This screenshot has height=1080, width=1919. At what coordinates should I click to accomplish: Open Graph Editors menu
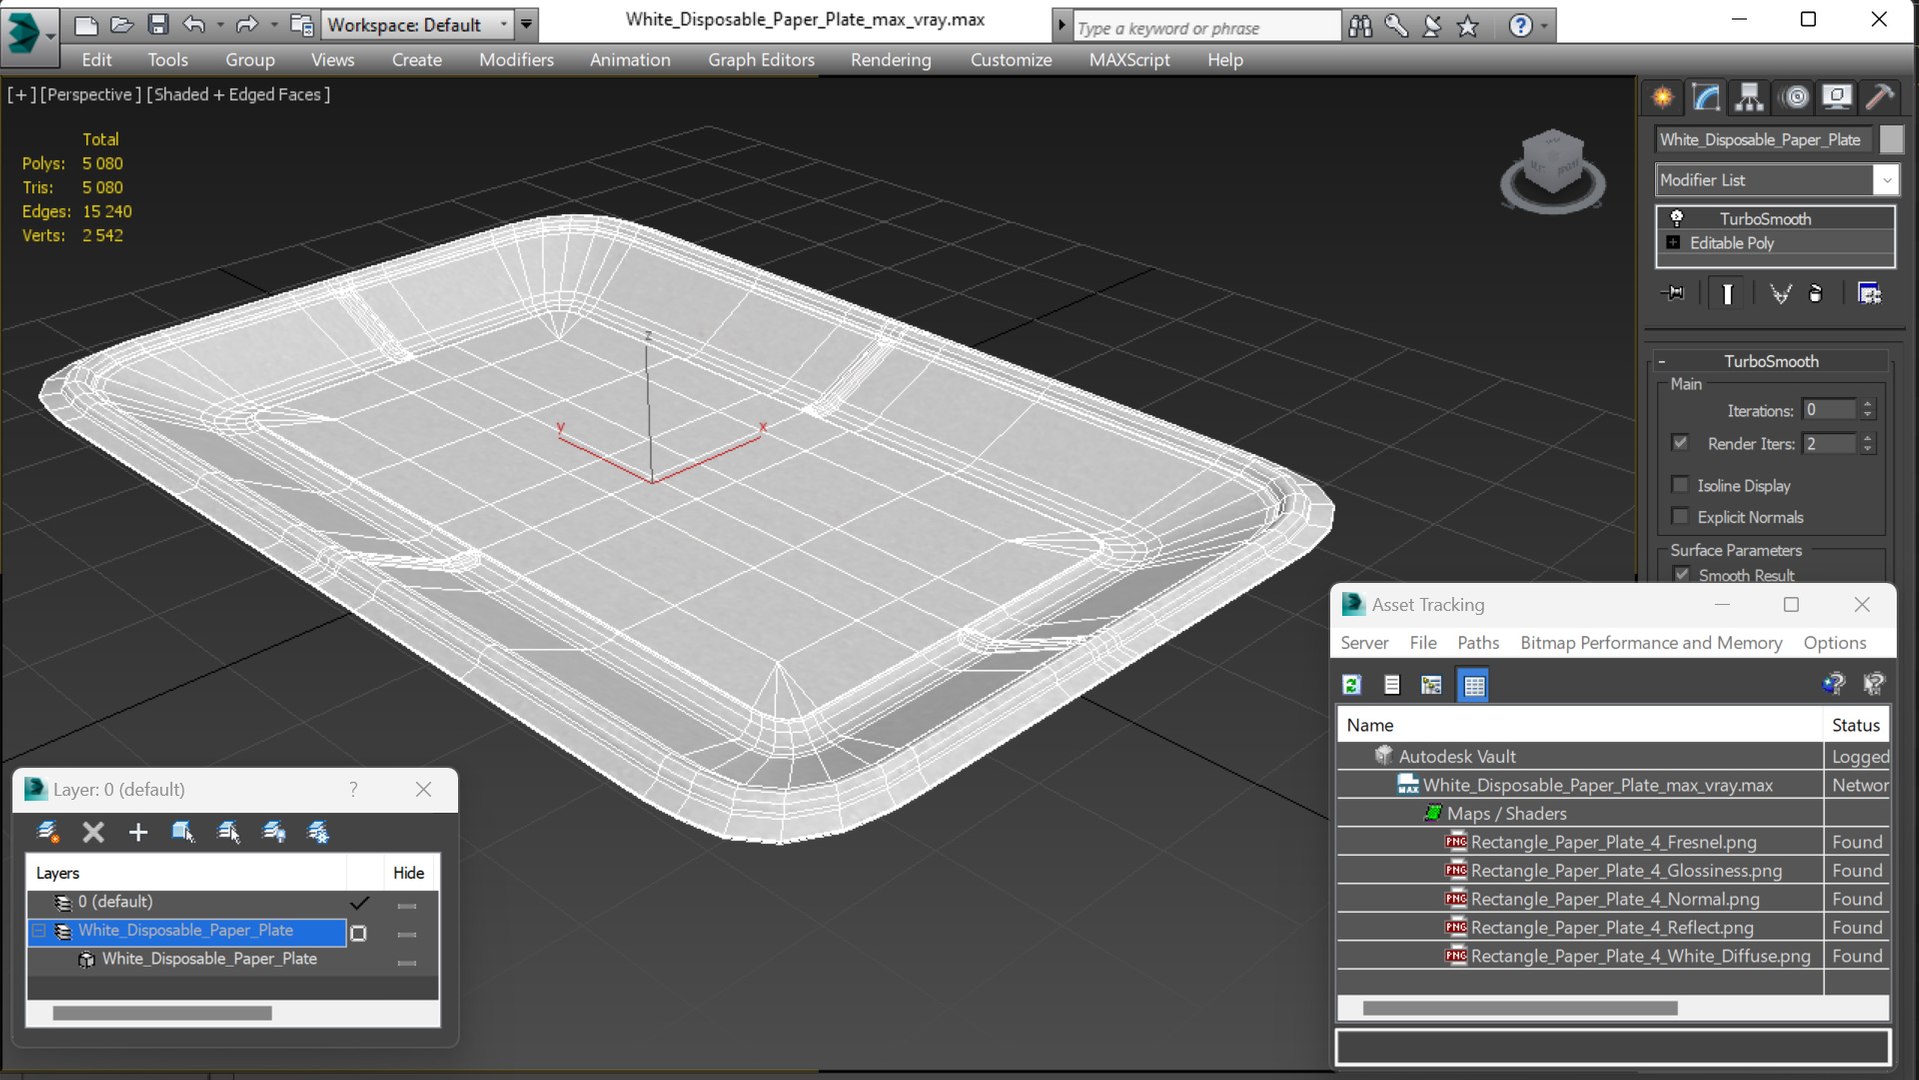point(761,60)
